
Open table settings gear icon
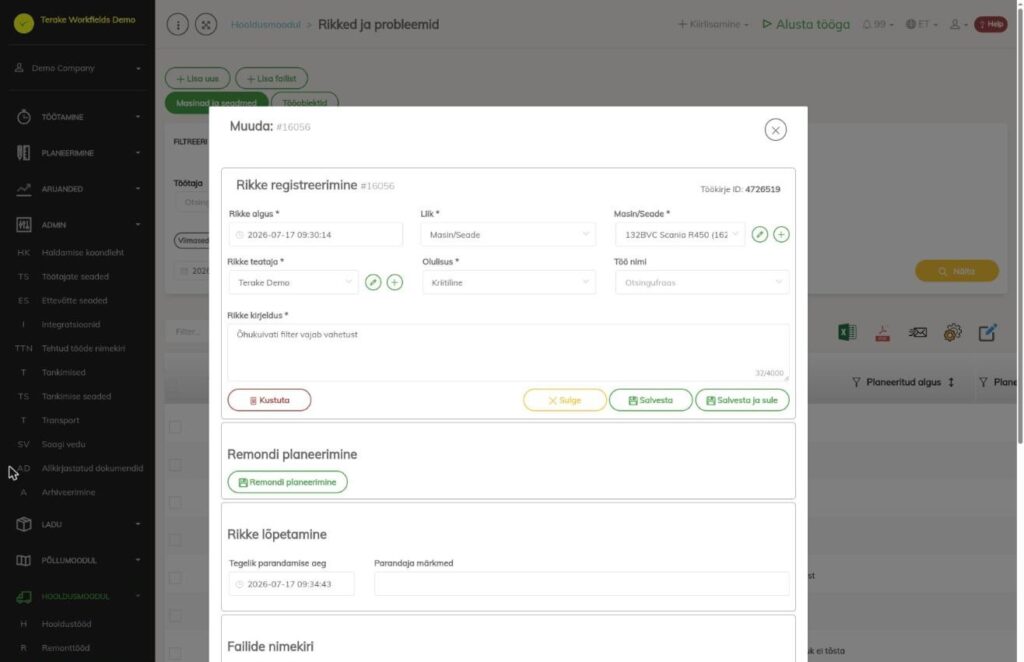coord(952,332)
